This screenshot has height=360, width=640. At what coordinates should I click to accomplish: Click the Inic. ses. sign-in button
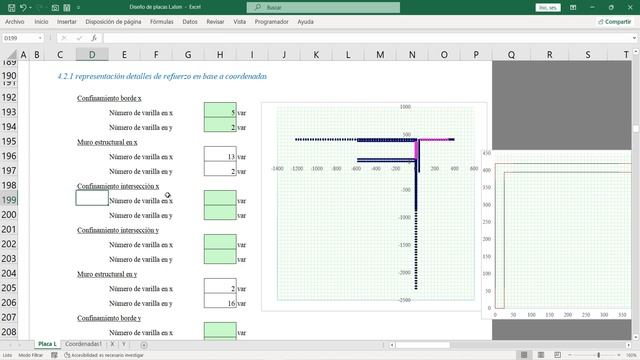(548, 7)
